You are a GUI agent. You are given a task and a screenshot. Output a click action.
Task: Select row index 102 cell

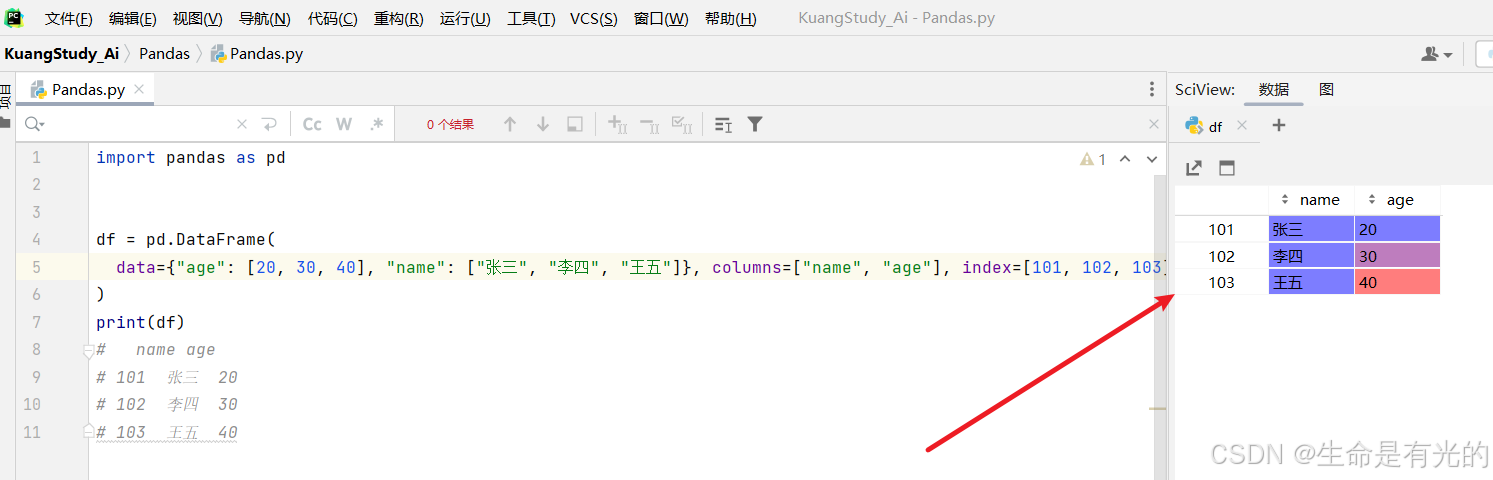(1221, 256)
